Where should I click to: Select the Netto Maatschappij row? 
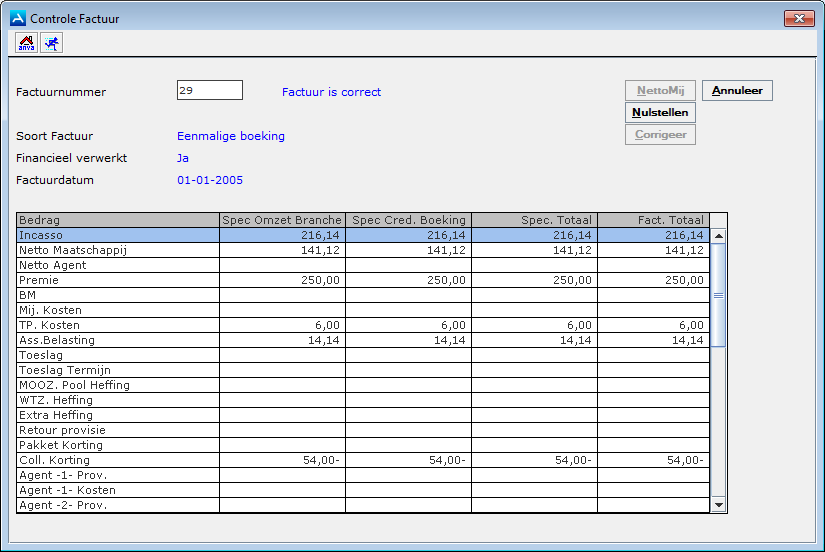point(118,250)
